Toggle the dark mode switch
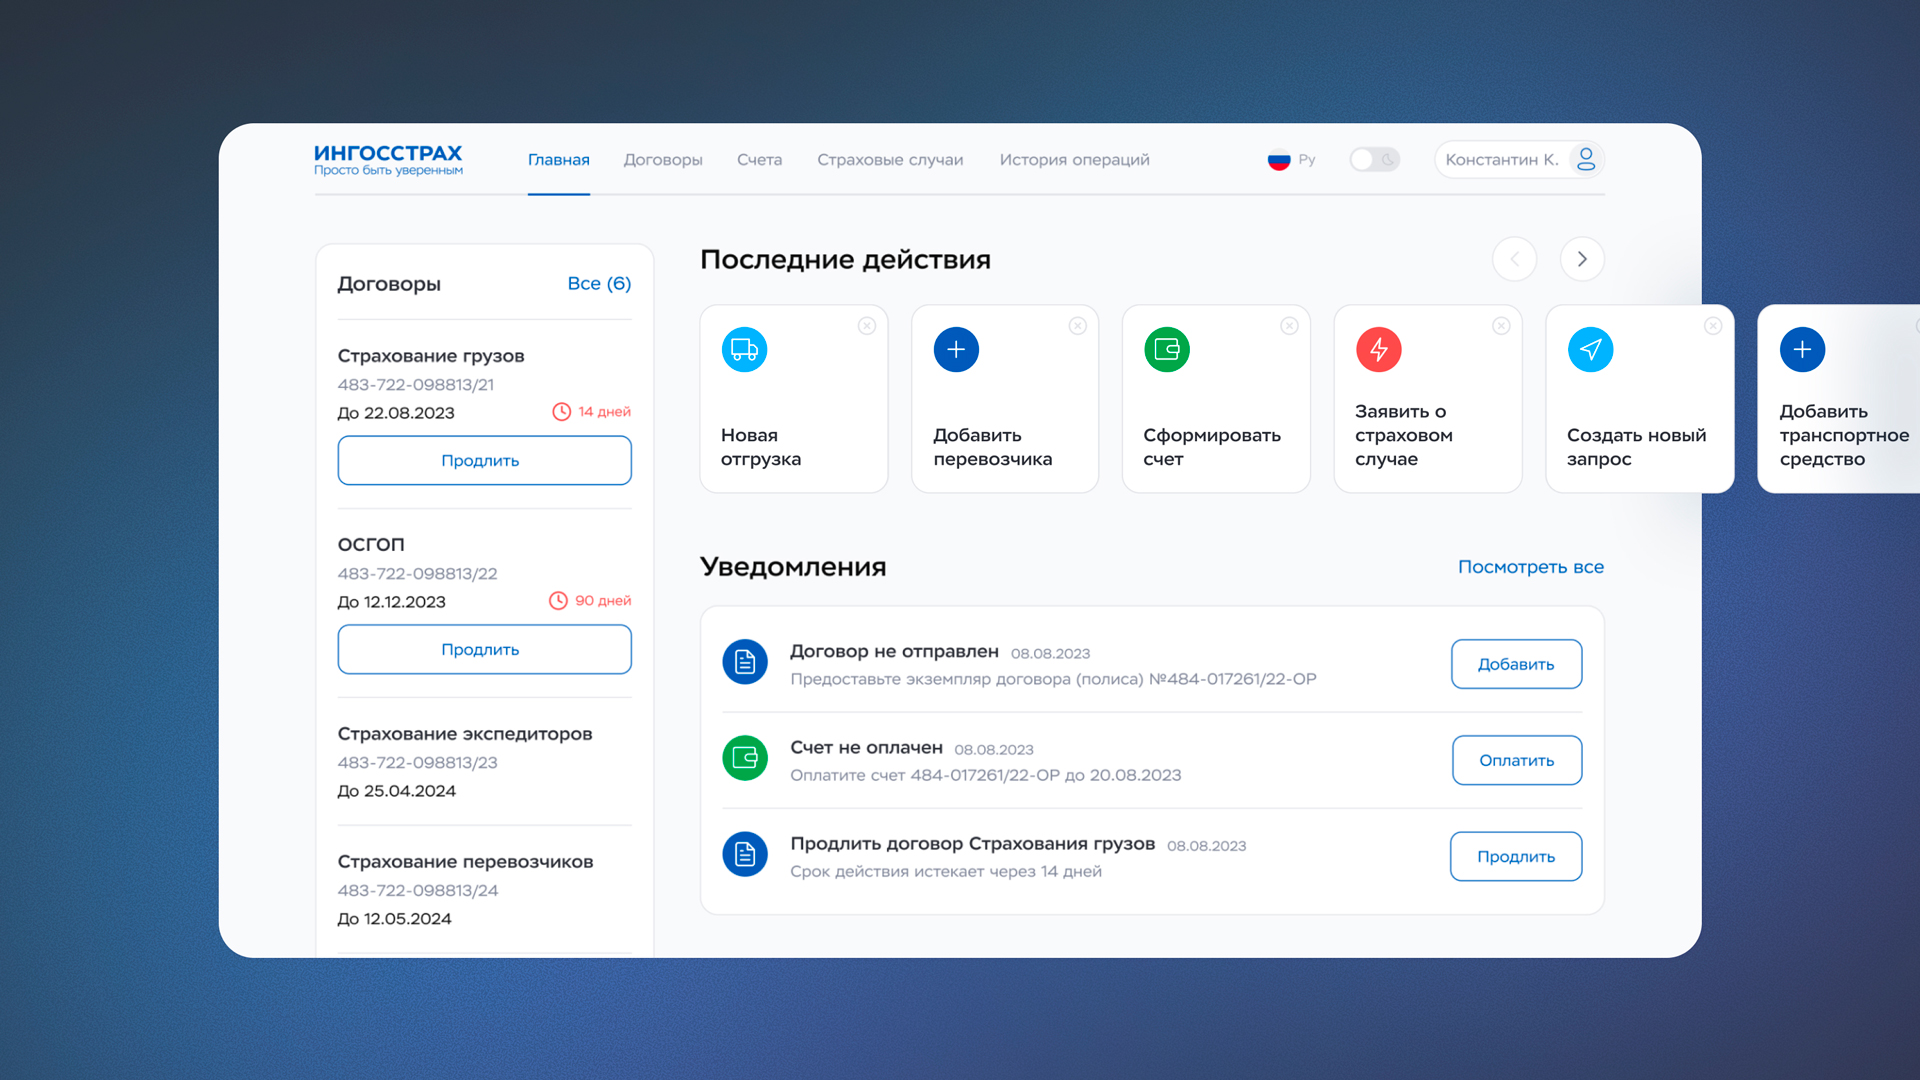The width and height of the screenshot is (1920, 1080). [1374, 160]
